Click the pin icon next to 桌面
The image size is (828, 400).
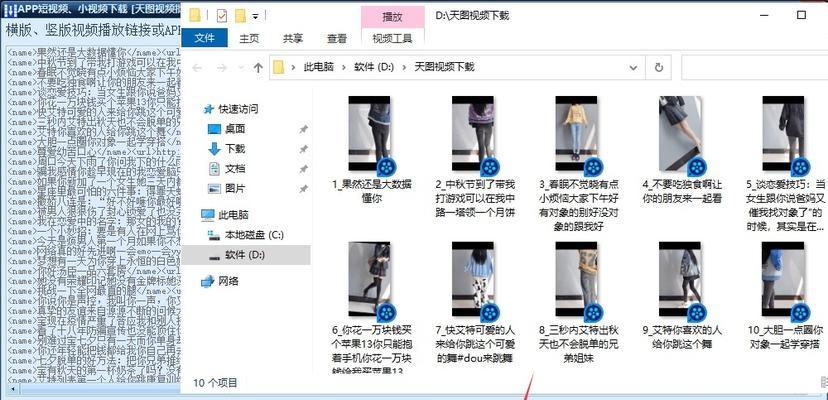coord(303,129)
